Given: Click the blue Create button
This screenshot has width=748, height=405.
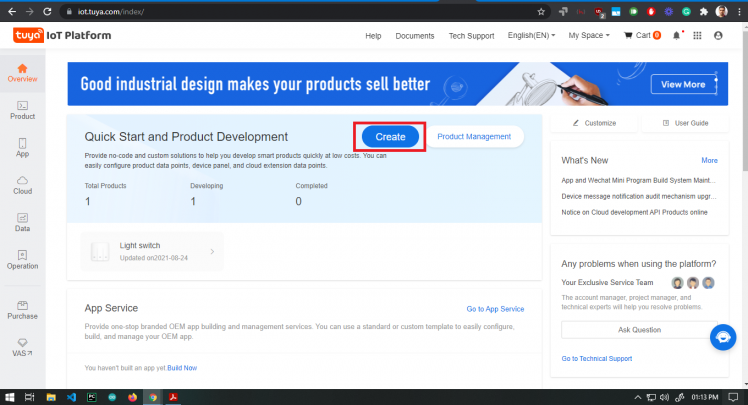Looking at the screenshot, I should 390,137.
